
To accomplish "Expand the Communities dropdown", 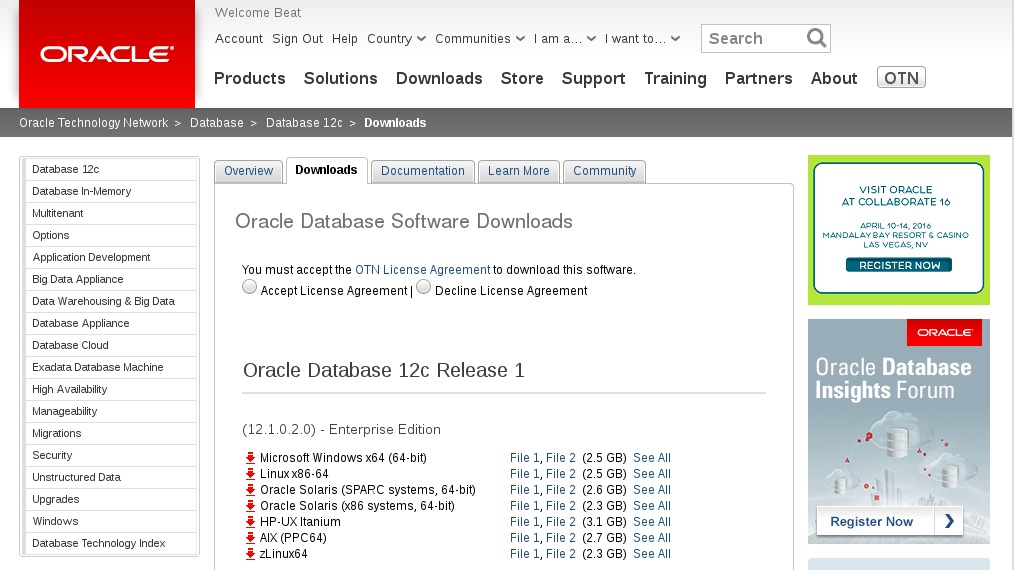I will pos(480,39).
